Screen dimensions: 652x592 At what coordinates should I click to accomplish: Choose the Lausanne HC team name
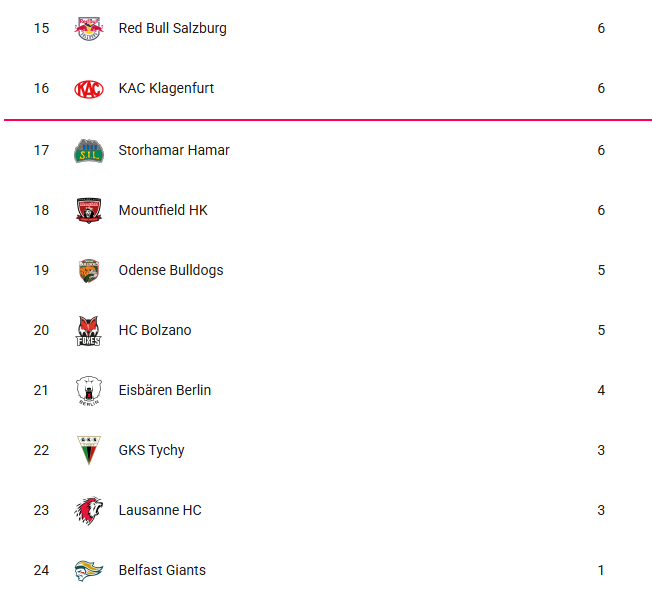coord(159,510)
